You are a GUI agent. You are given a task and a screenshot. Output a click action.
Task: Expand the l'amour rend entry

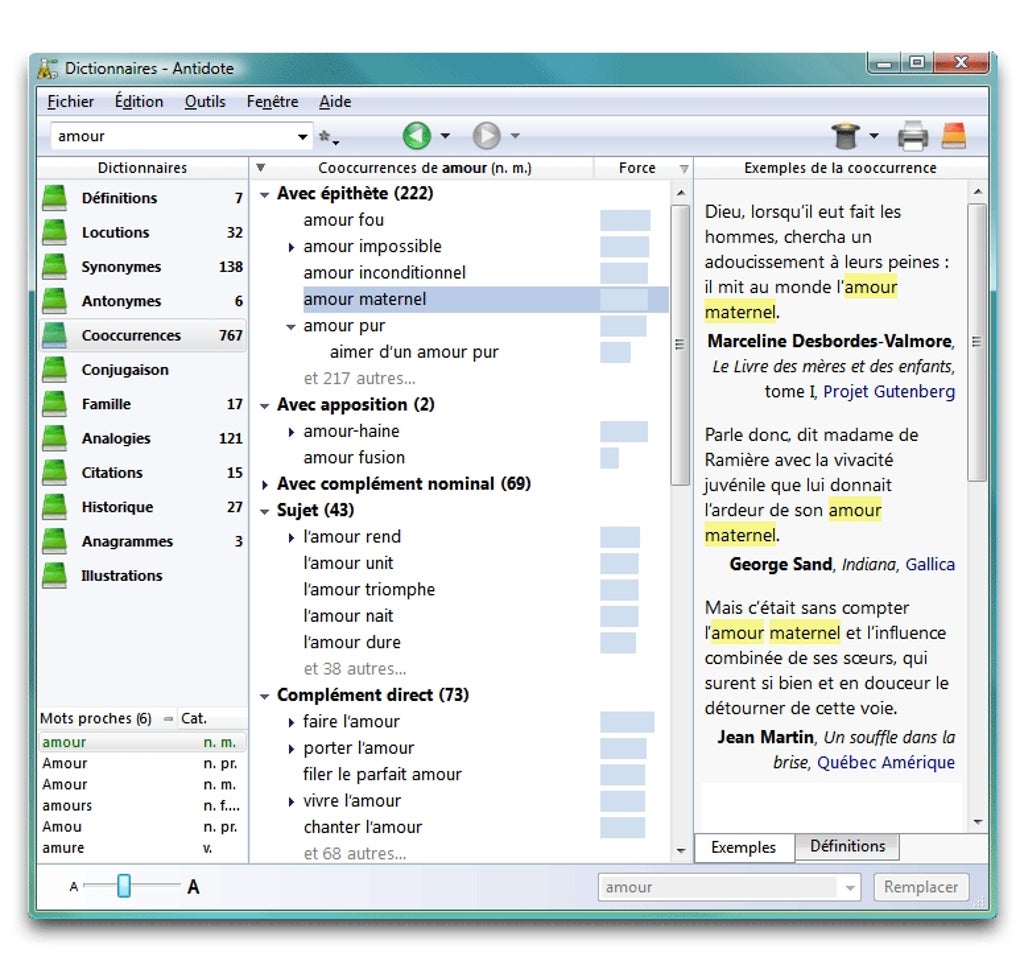pyautogui.click(x=291, y=537)
